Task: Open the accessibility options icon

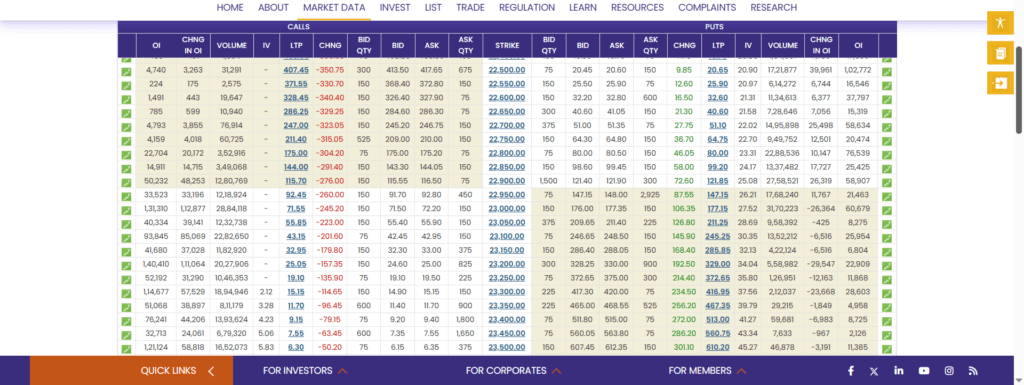Action: tap(1000, 23)
